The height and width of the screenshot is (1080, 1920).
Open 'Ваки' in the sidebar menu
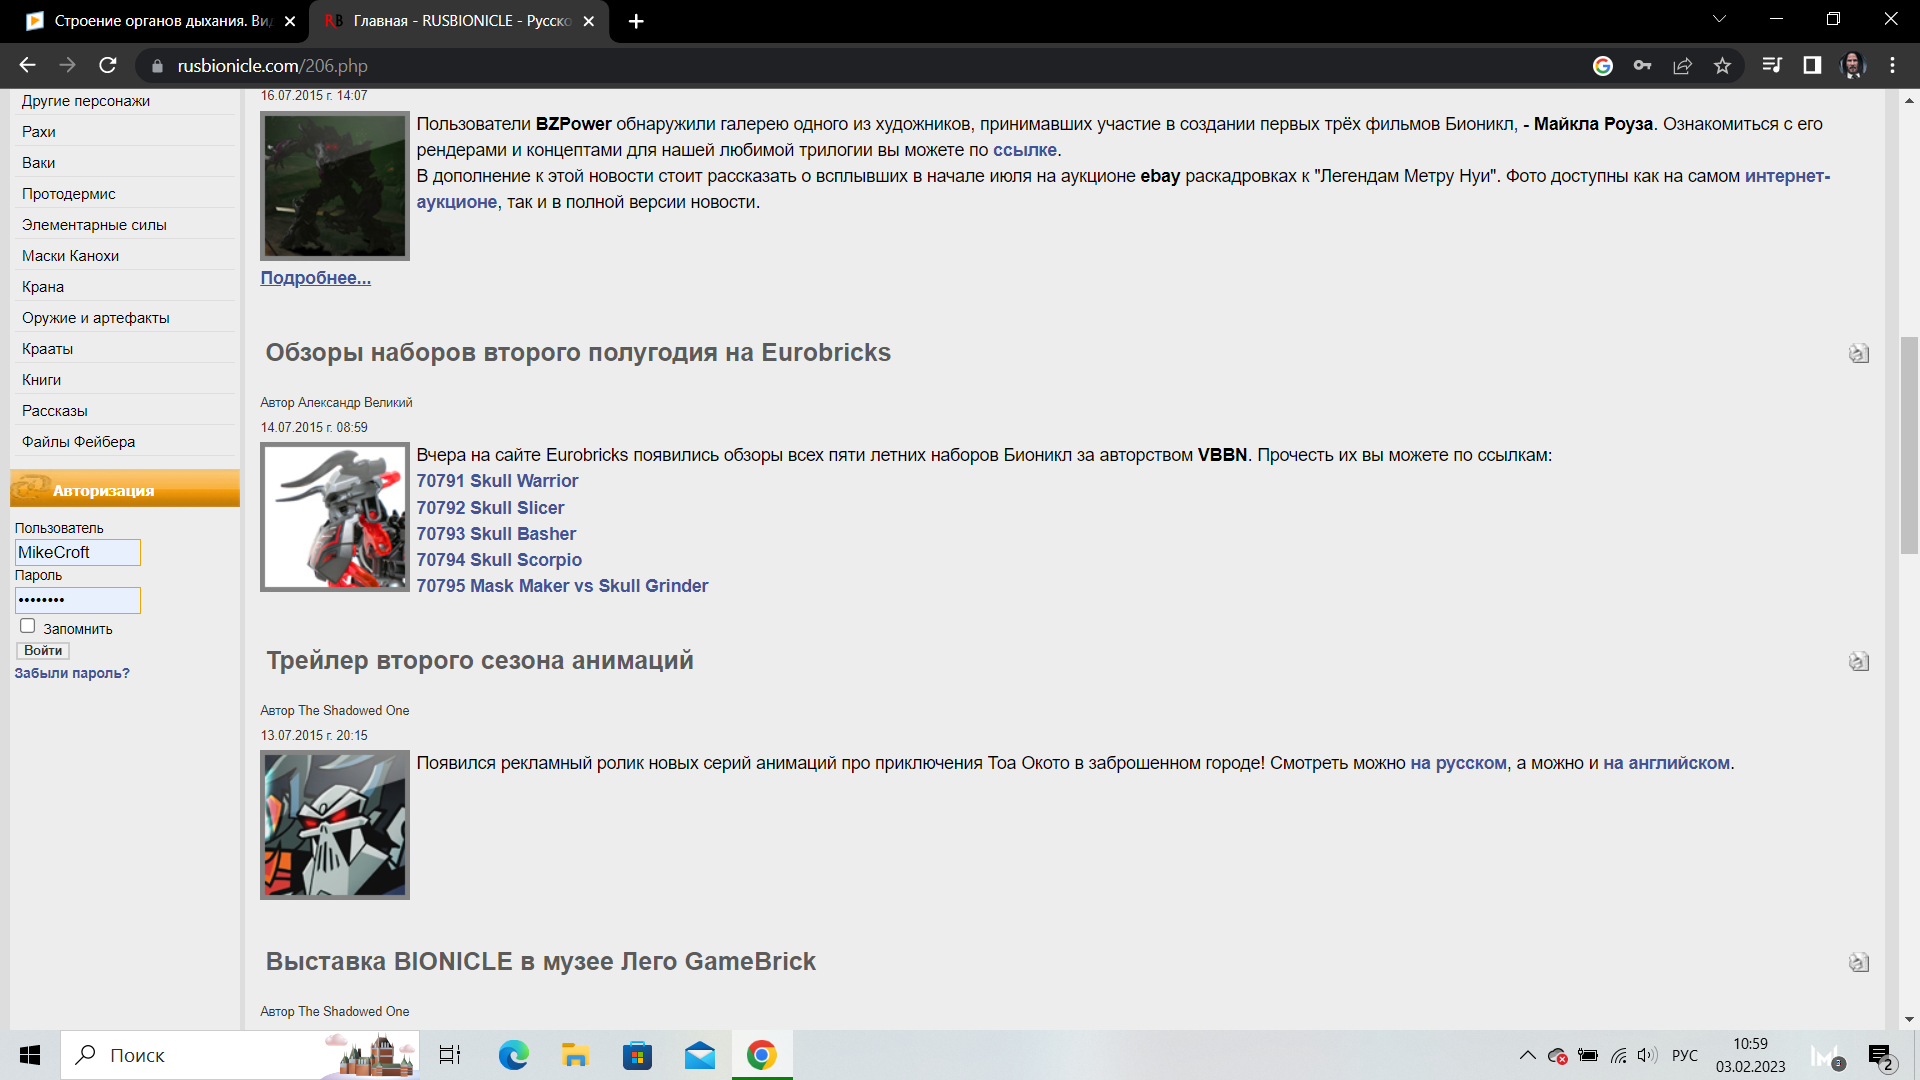point(39,163)
